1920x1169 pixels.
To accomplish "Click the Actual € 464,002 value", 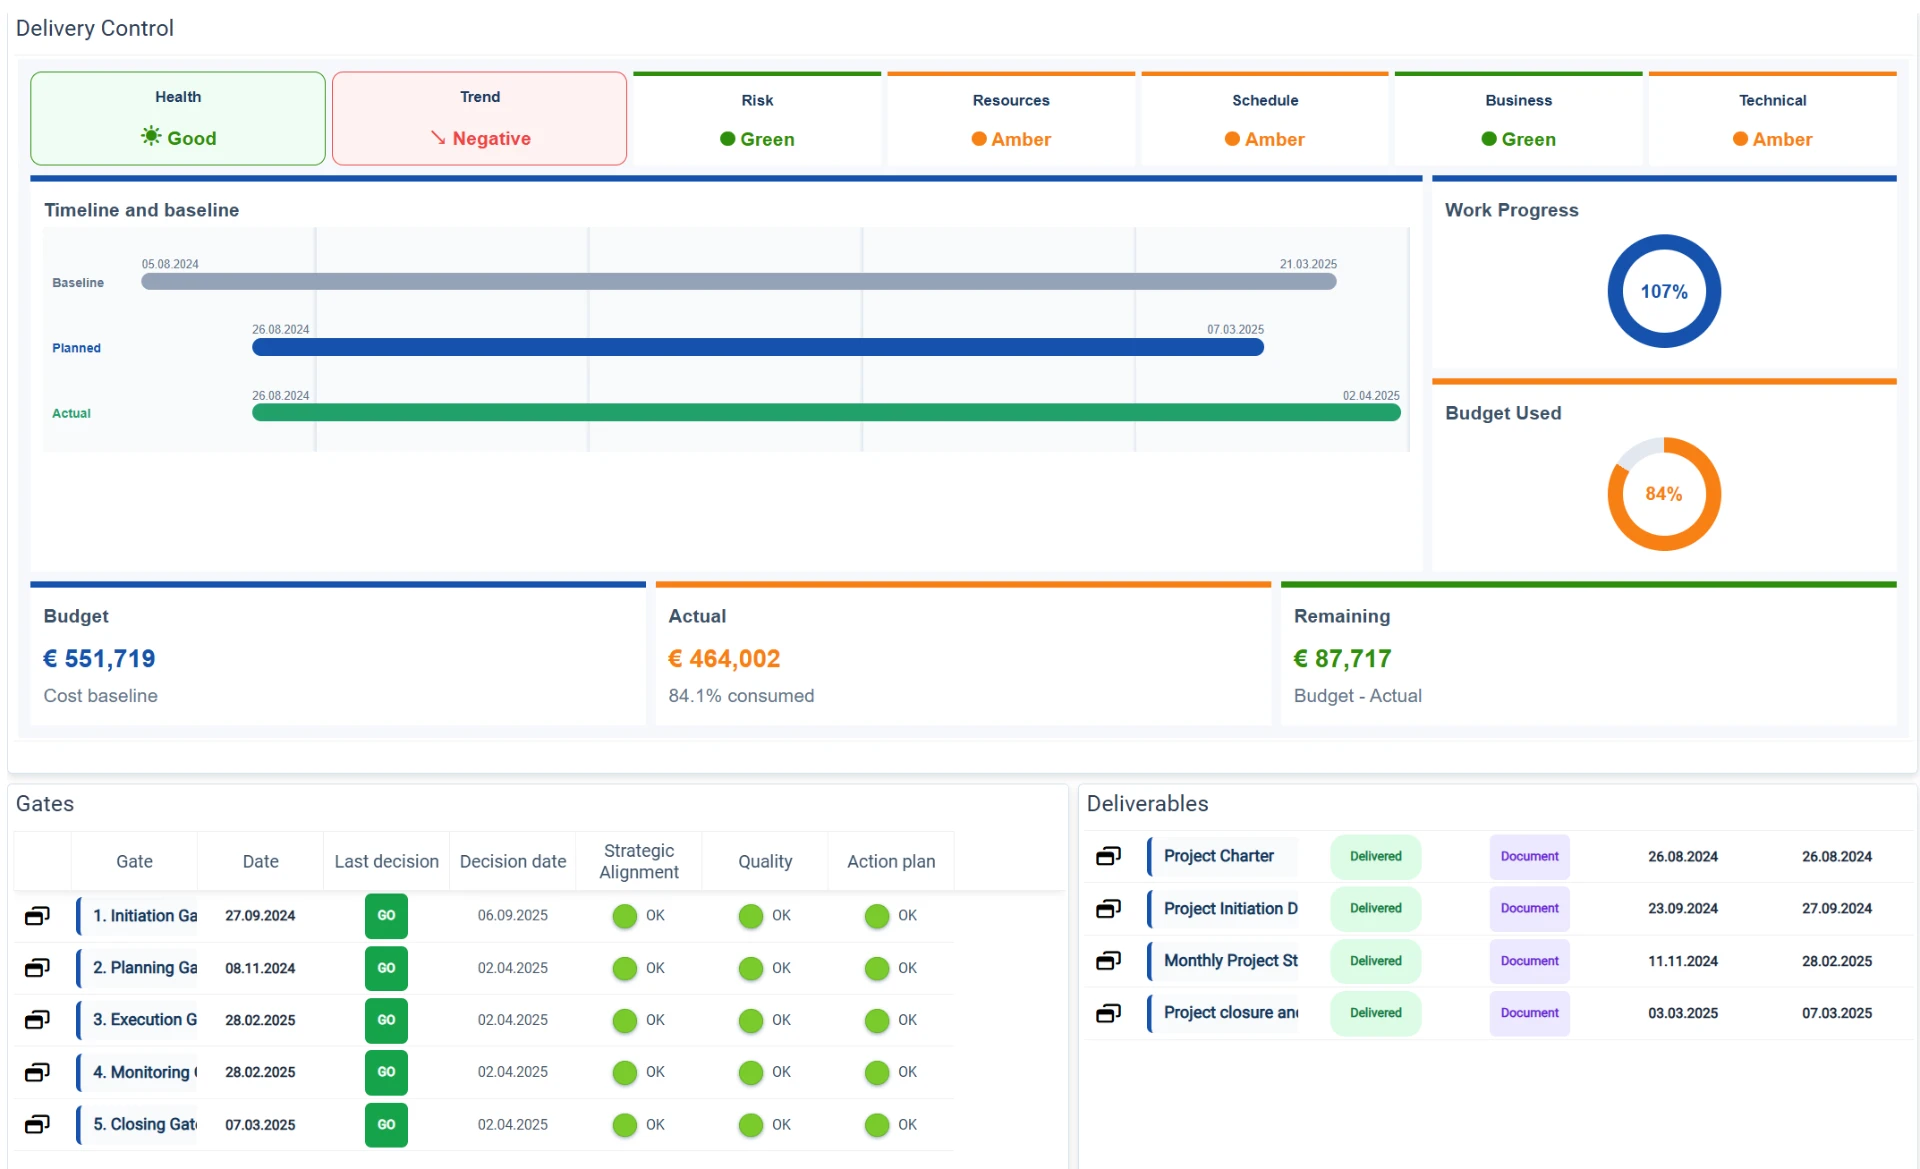I will tap(724, 659).
